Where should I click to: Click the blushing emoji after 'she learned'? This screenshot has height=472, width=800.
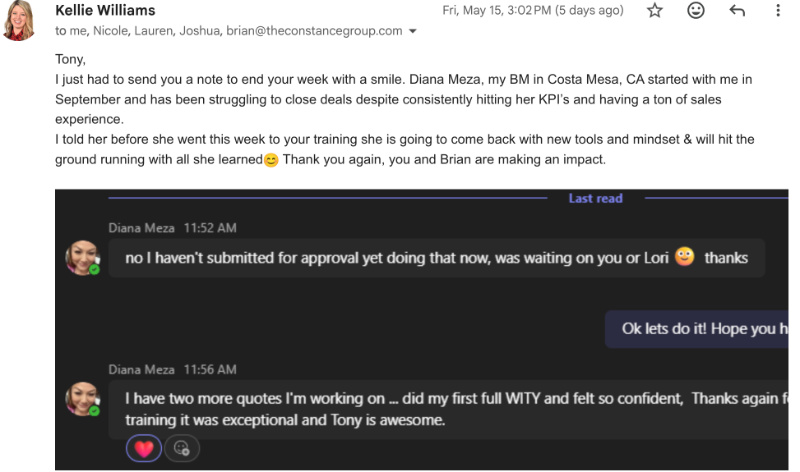point(271,160)
